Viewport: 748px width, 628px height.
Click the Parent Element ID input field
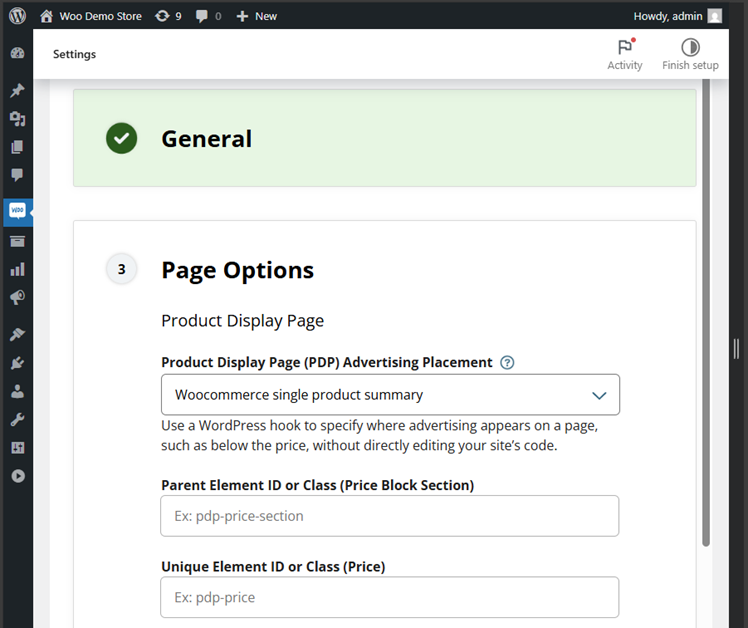click(x=390, y=516)
